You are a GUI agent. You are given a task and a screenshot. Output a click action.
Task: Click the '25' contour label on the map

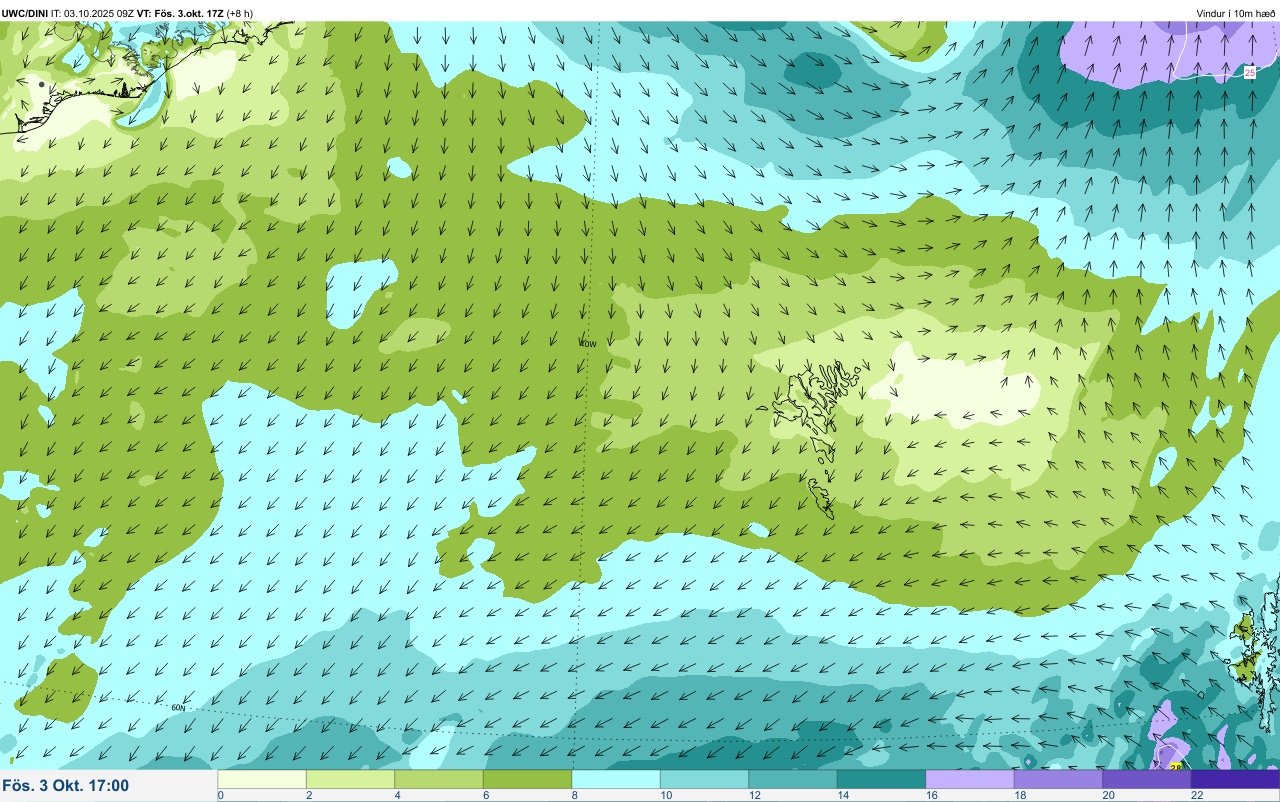[1250, 72]
